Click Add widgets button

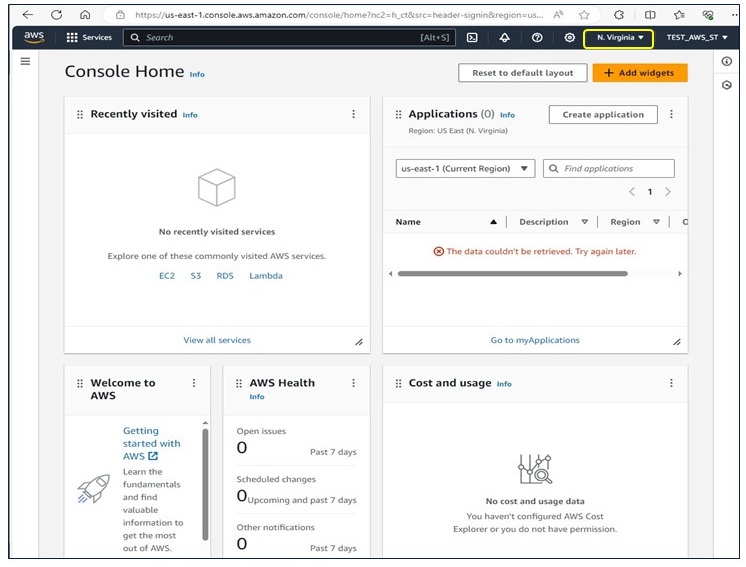[640, 73]
